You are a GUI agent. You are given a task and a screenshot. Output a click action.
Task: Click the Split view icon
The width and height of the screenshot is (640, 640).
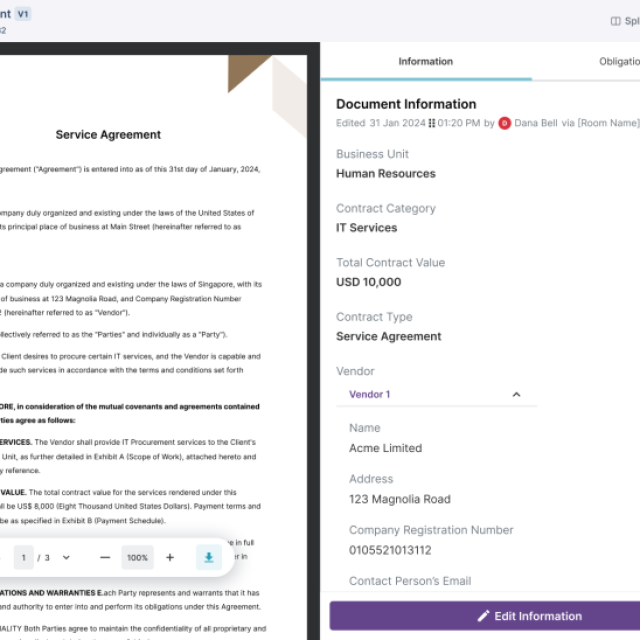616,20
